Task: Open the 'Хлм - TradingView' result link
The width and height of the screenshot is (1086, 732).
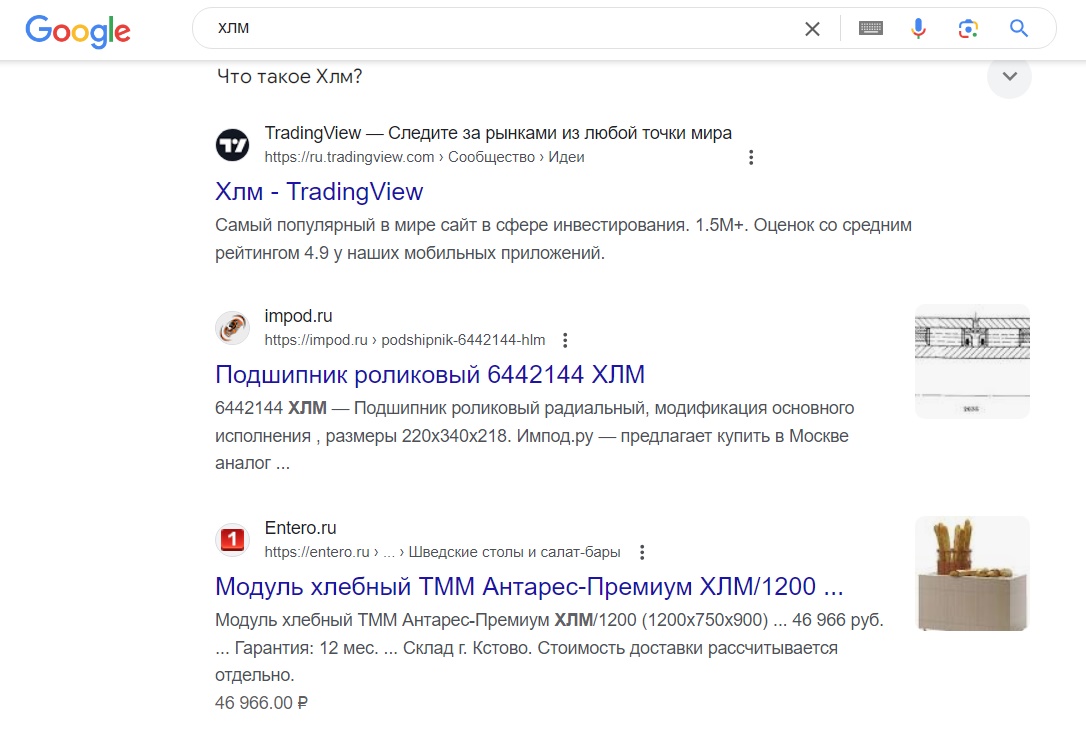Action: [319, 192]
